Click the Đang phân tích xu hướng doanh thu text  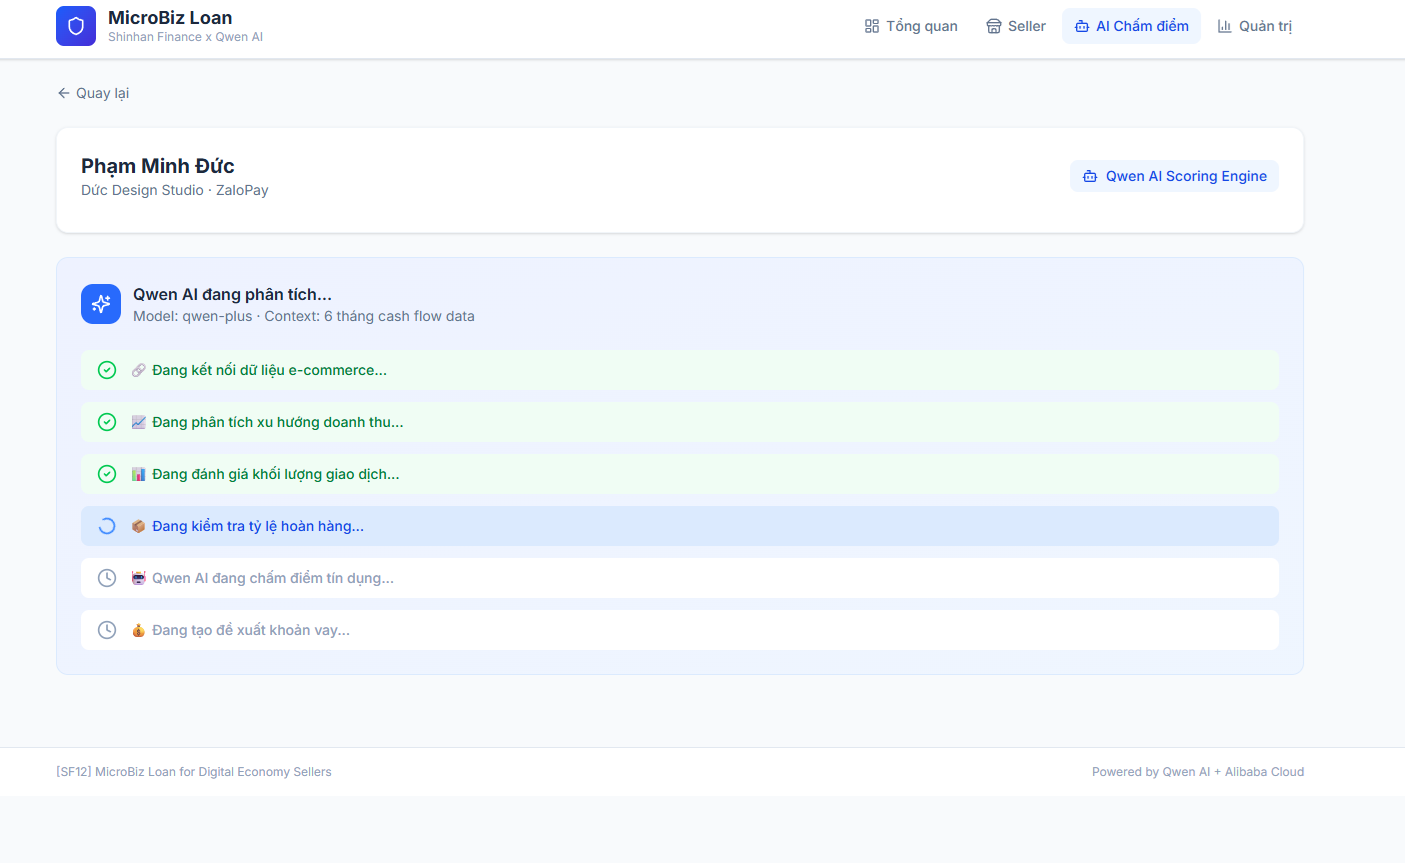[x=278, y=422]
